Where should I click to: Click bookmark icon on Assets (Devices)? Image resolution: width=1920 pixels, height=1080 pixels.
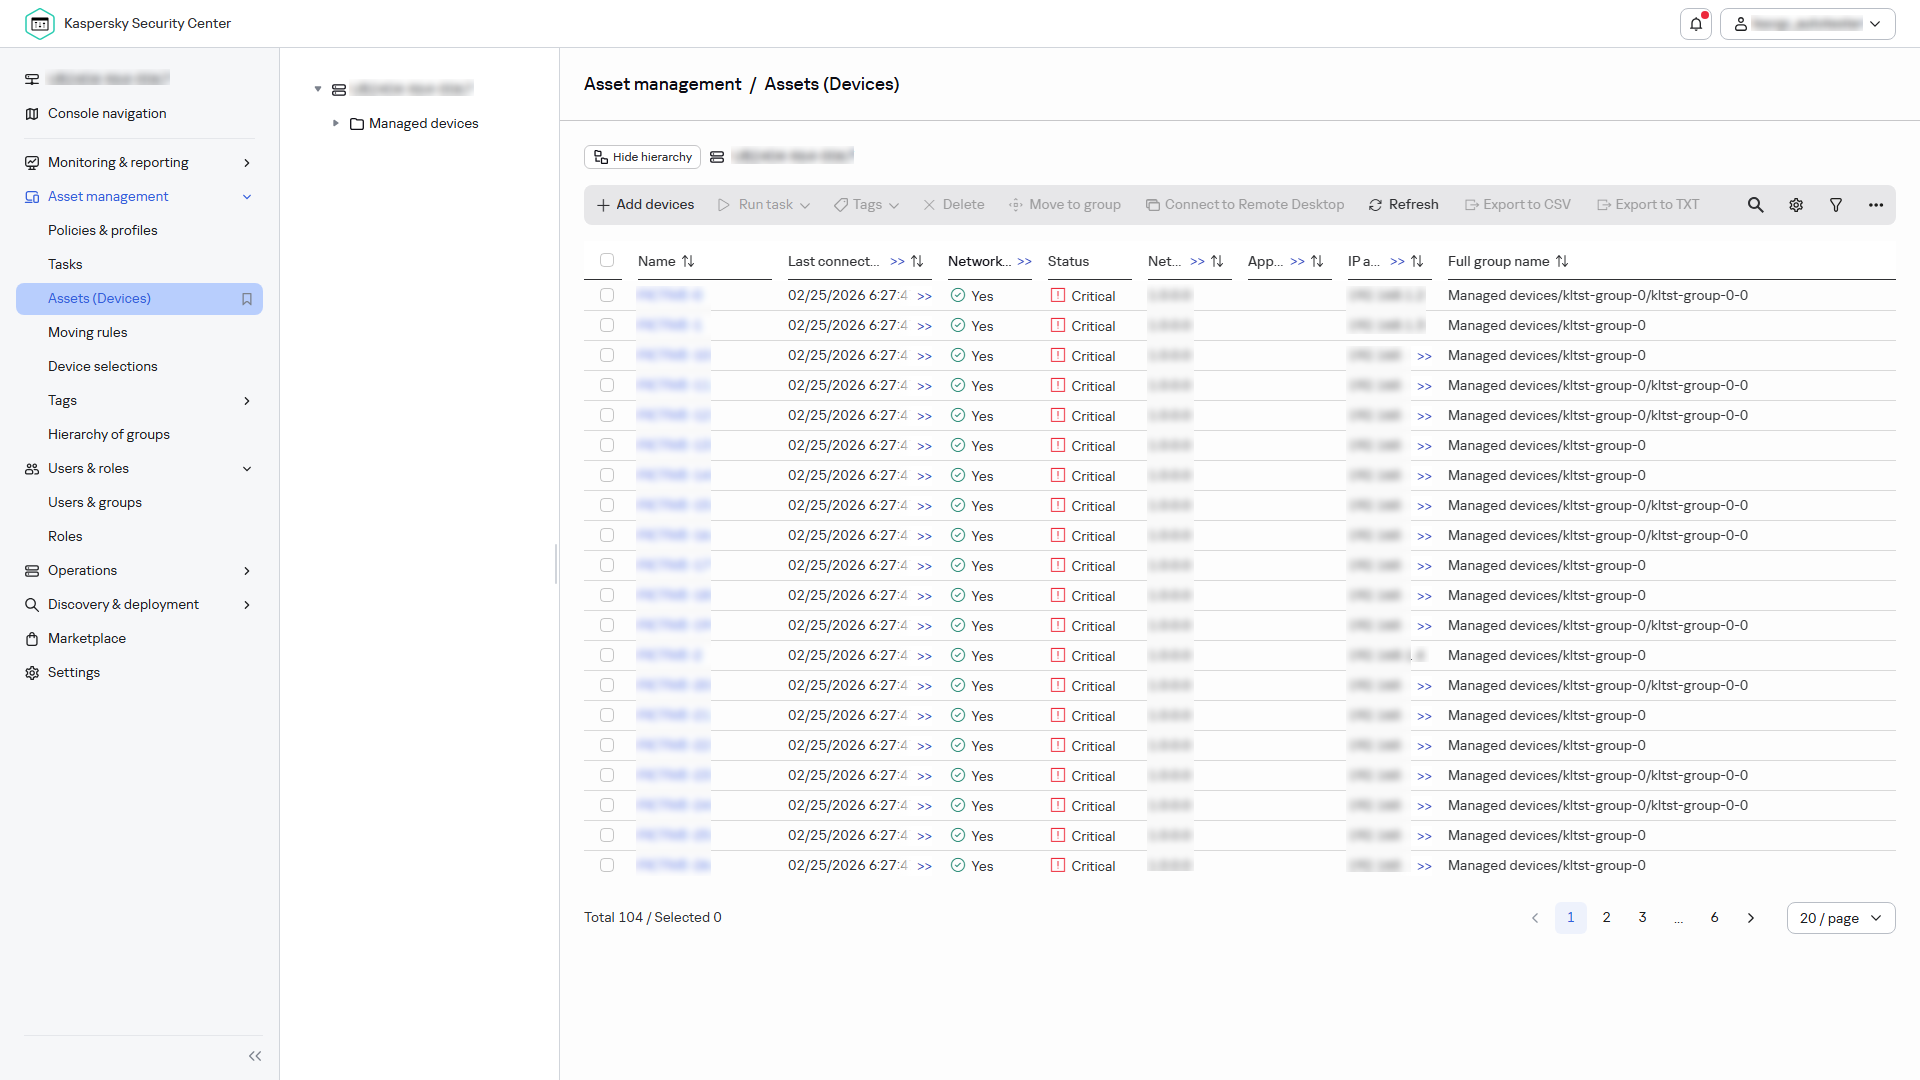pyautogui.click(x=247, y=299)
